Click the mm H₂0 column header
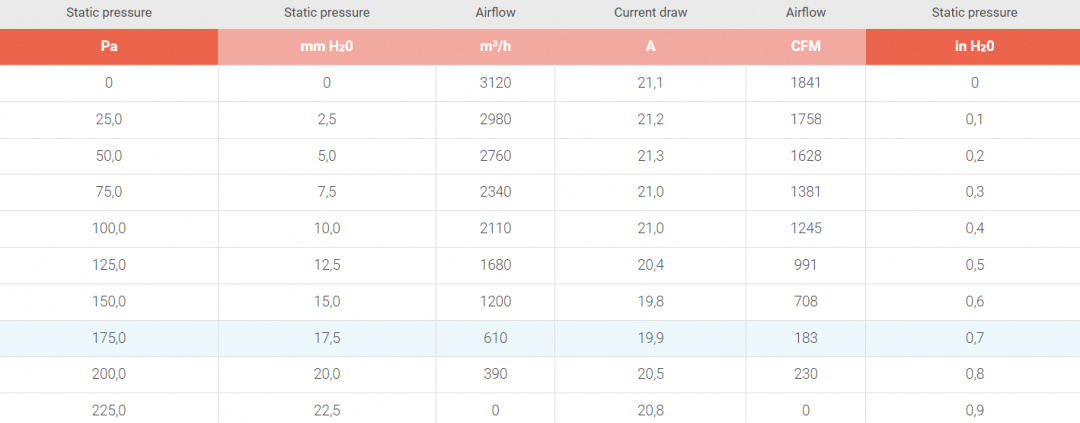Image resolution: width=1080 pixels, height=423 pixels. [x=326, y=47]
